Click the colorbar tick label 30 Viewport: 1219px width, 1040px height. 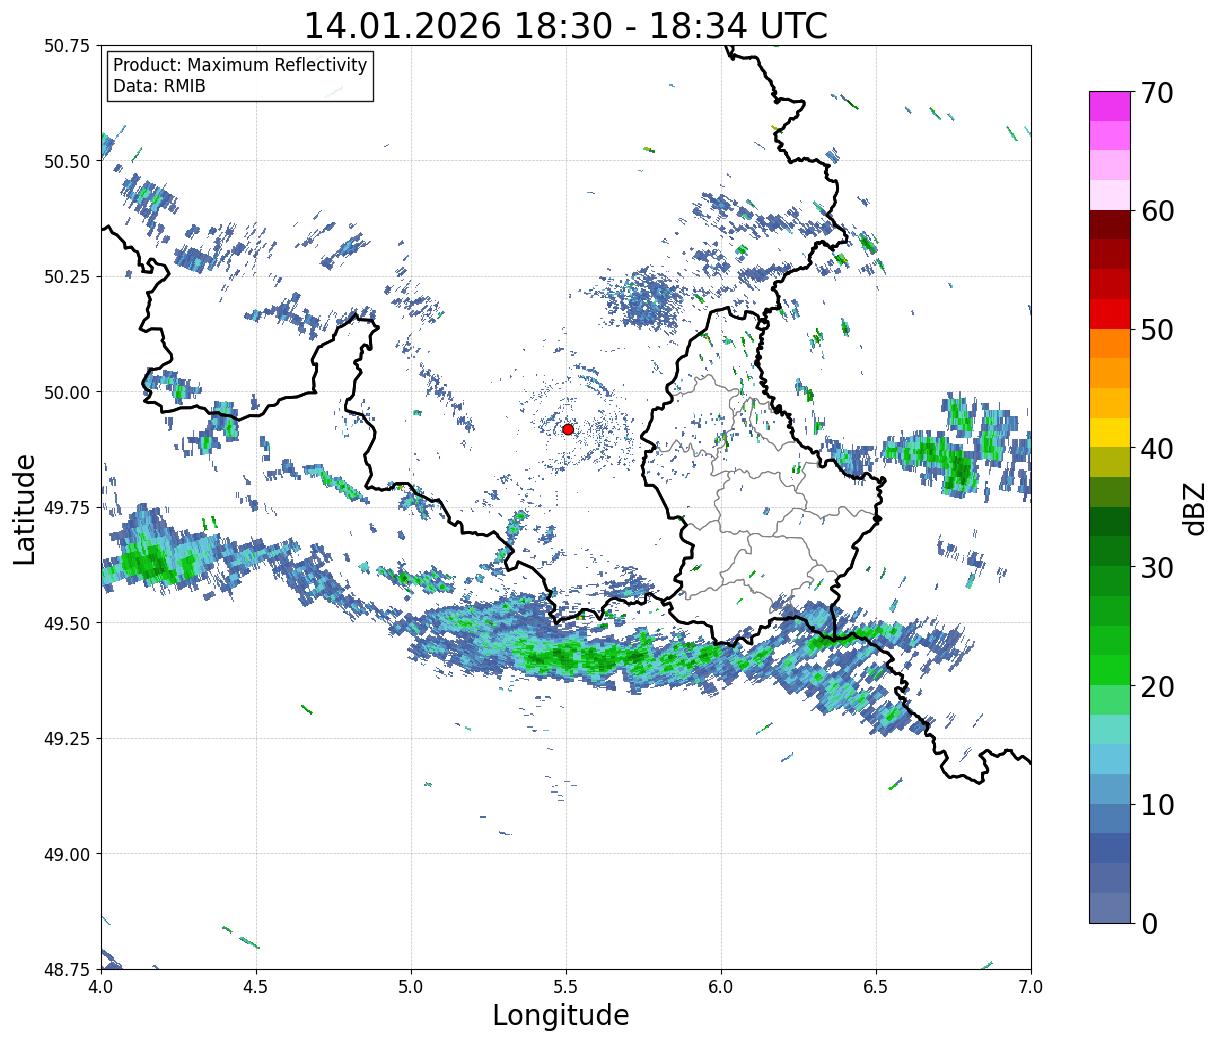pyautogui.click(x=1159, y=568)
